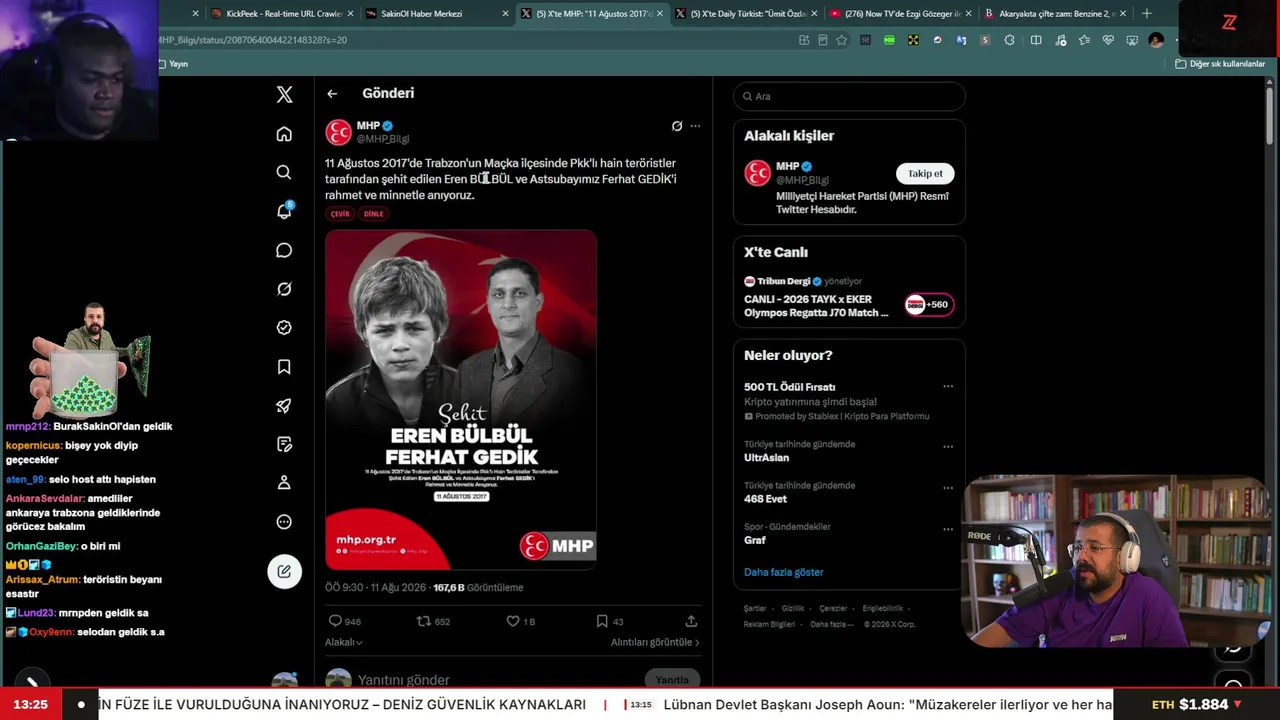
Task: Open Grok icon in sidebar
Action: tap(284, 289)
